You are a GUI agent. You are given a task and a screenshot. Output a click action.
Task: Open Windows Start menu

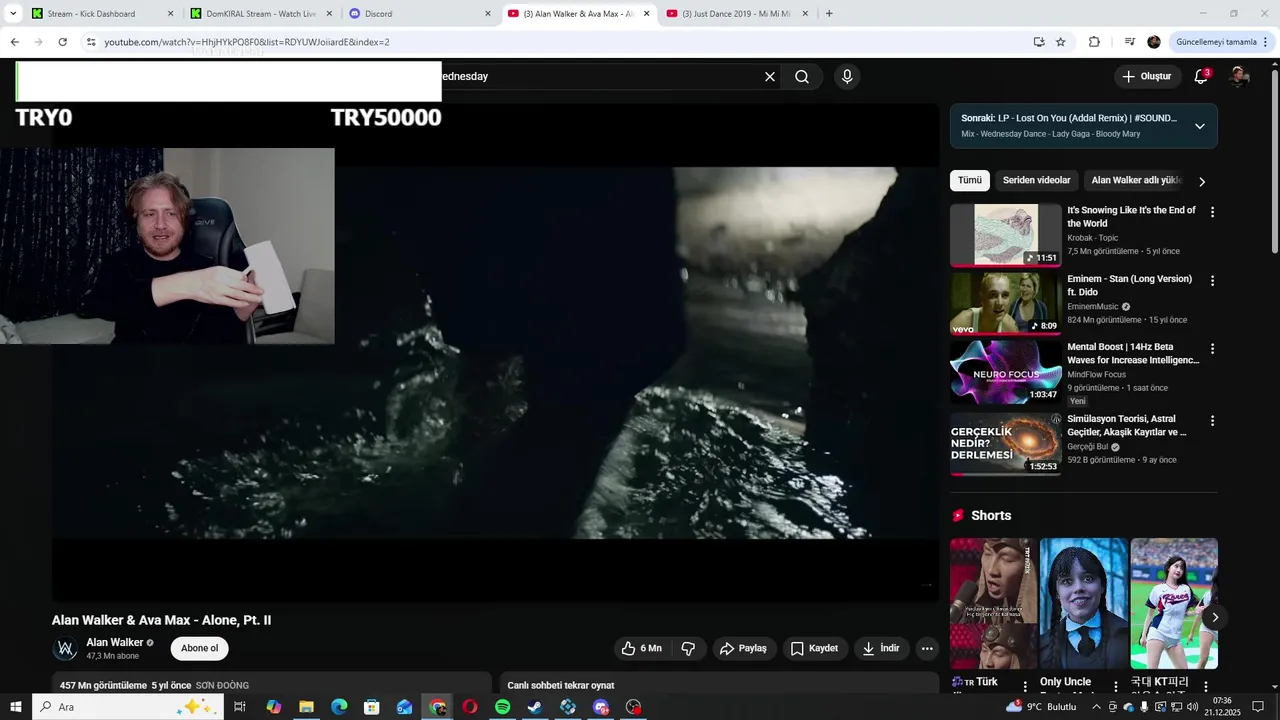[16, 707]
